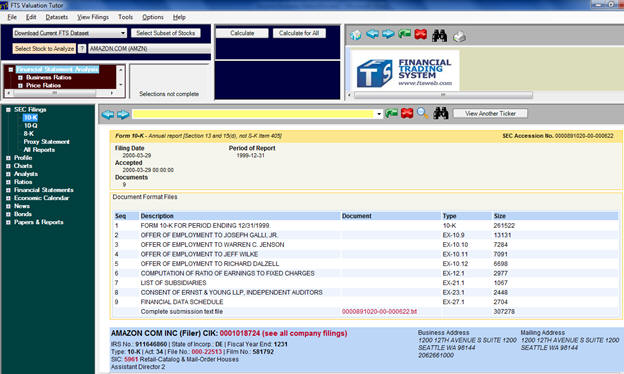This screenshot has width=624, height=374.
Task: Click horizontal scrollbar under the FTS logo
Action: (443, 95)
